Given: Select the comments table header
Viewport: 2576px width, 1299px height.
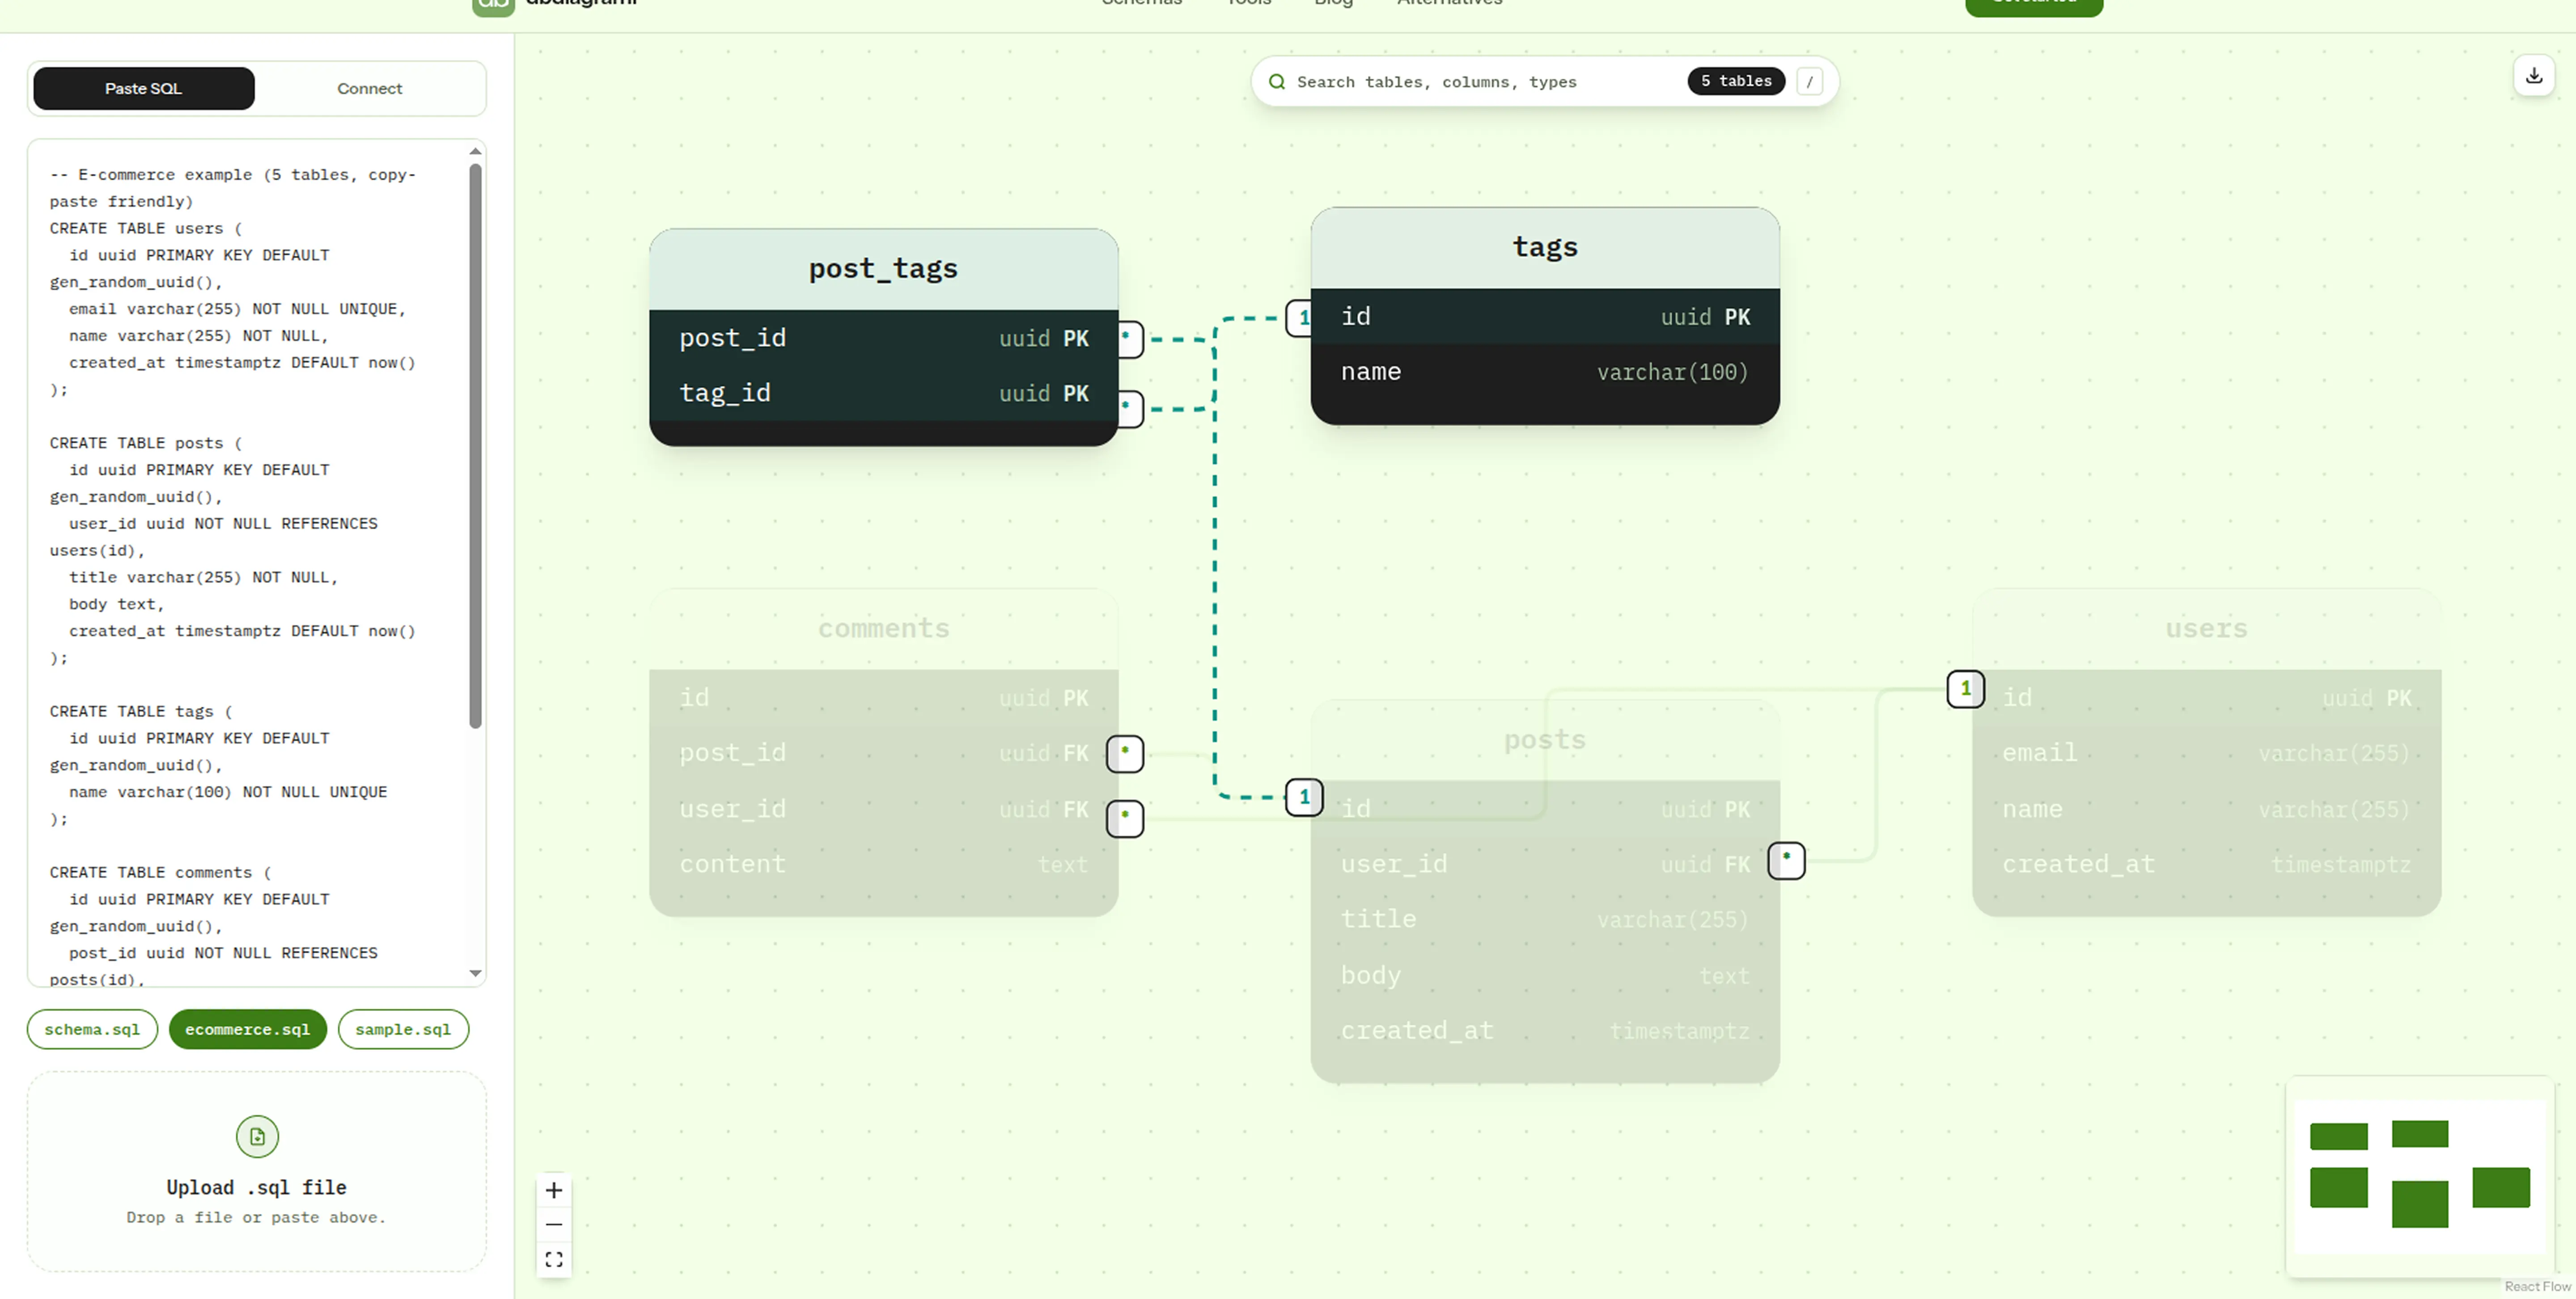Looking at the screenshot, I should (884, 629).
